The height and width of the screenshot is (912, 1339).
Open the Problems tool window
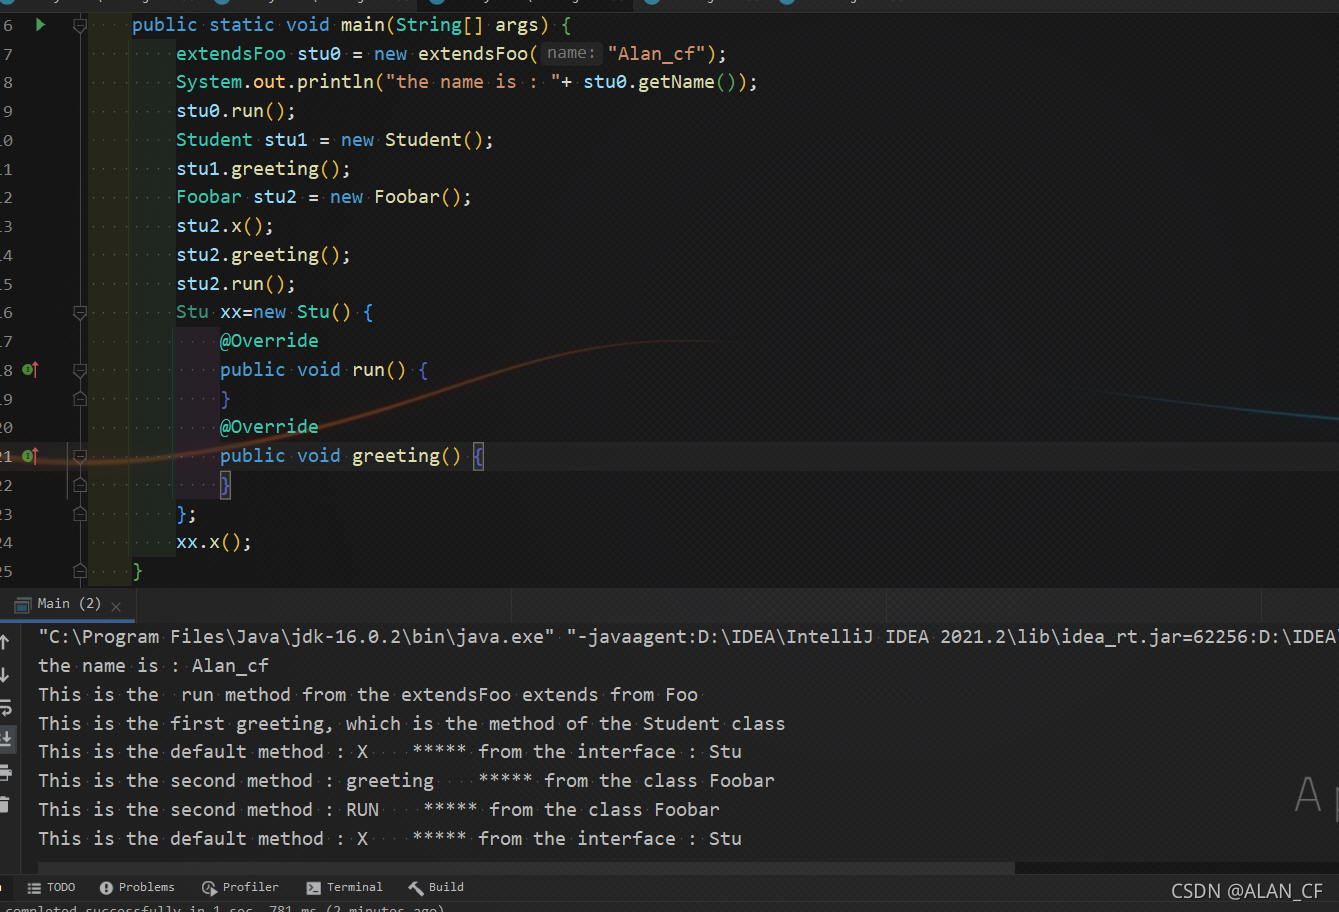(137, 887)
